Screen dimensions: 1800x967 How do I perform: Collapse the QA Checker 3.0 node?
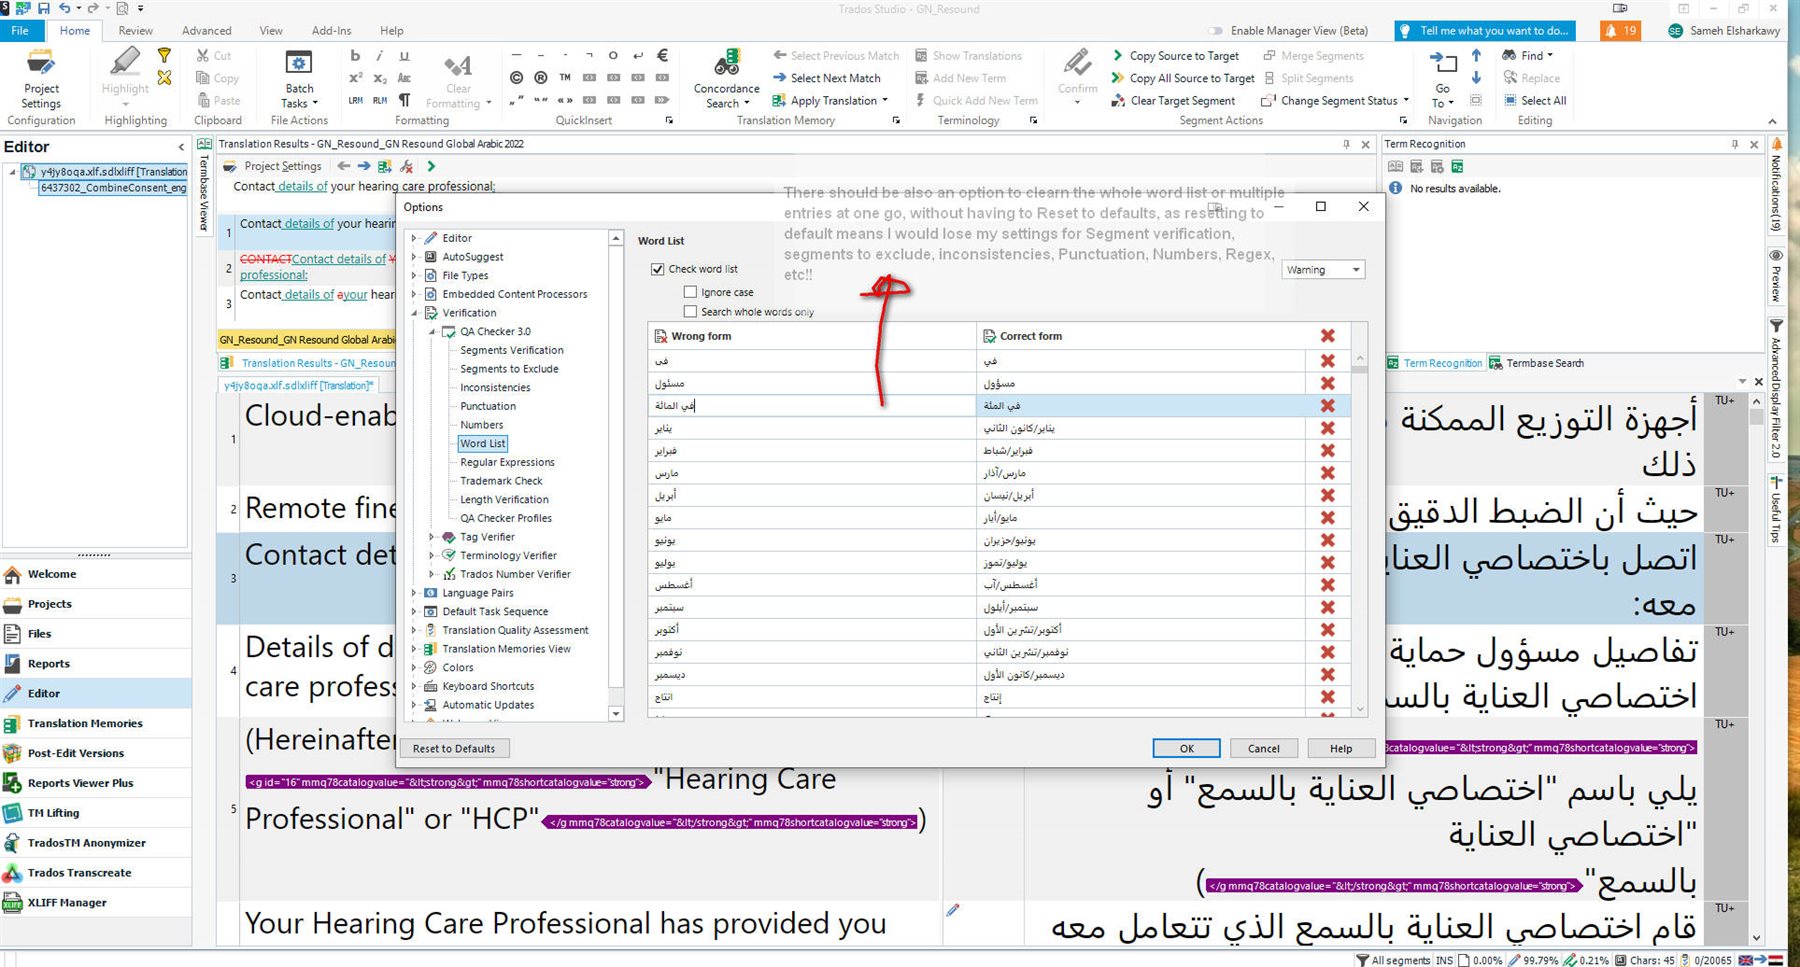pos(431,331)
